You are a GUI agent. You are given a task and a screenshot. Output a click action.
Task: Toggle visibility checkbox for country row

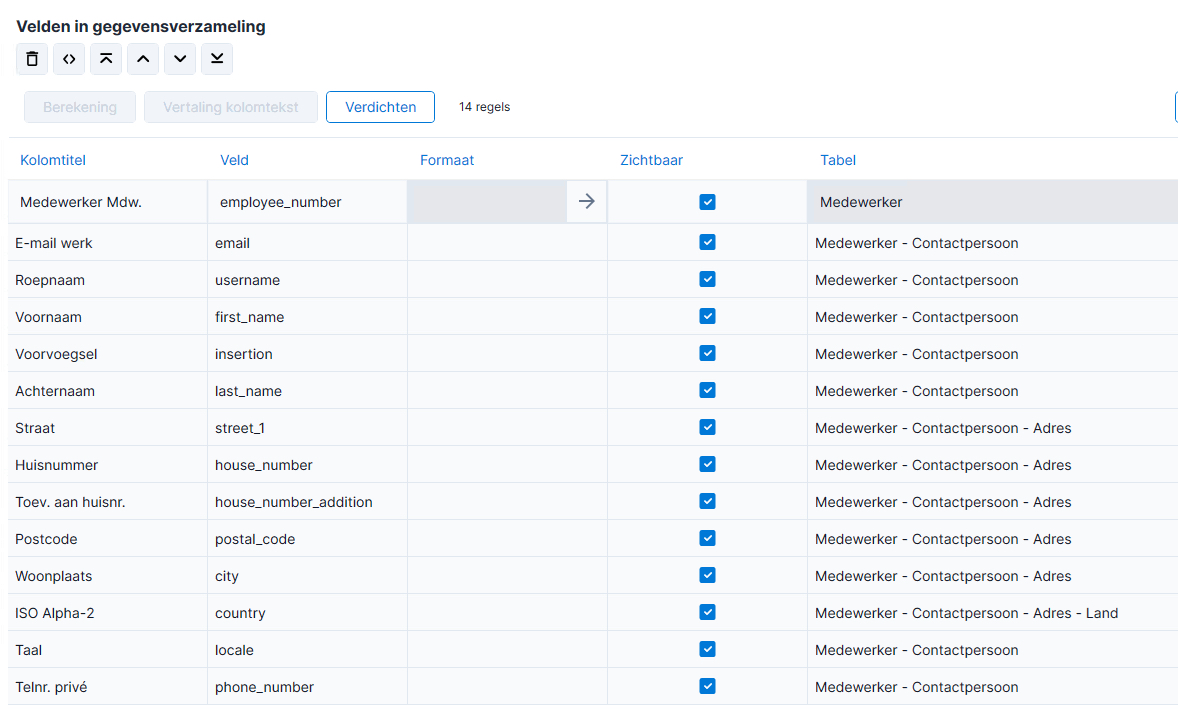[707, 612]
